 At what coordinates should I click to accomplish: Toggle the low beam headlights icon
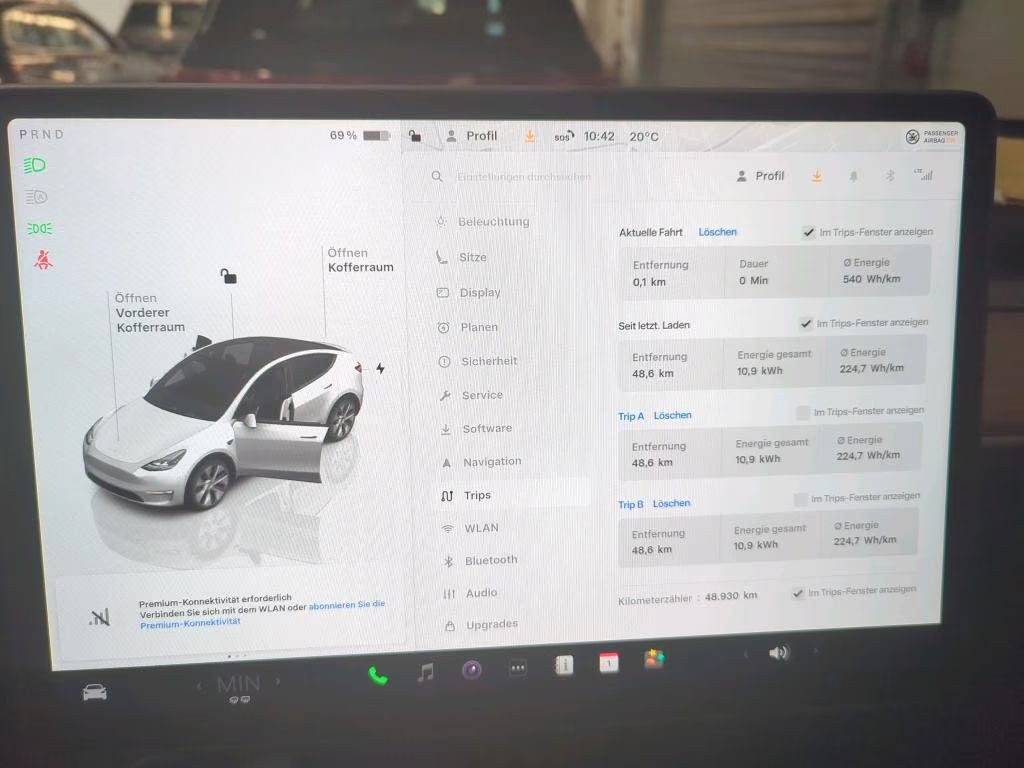click(35, 165)
